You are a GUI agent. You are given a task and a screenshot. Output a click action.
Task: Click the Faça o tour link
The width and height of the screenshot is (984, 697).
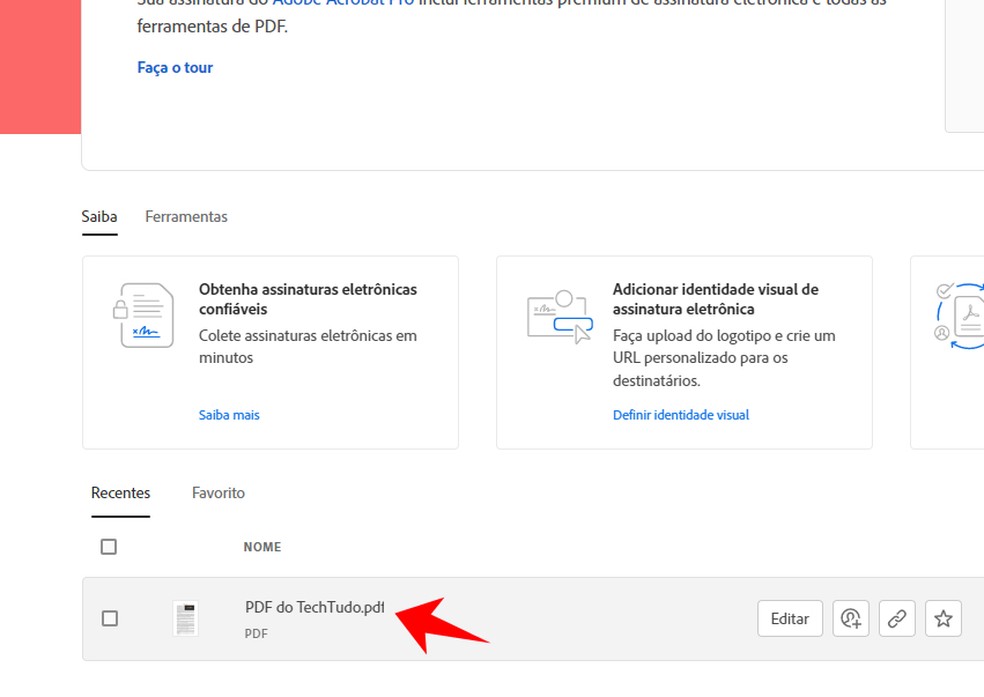[x=175, y=68]
